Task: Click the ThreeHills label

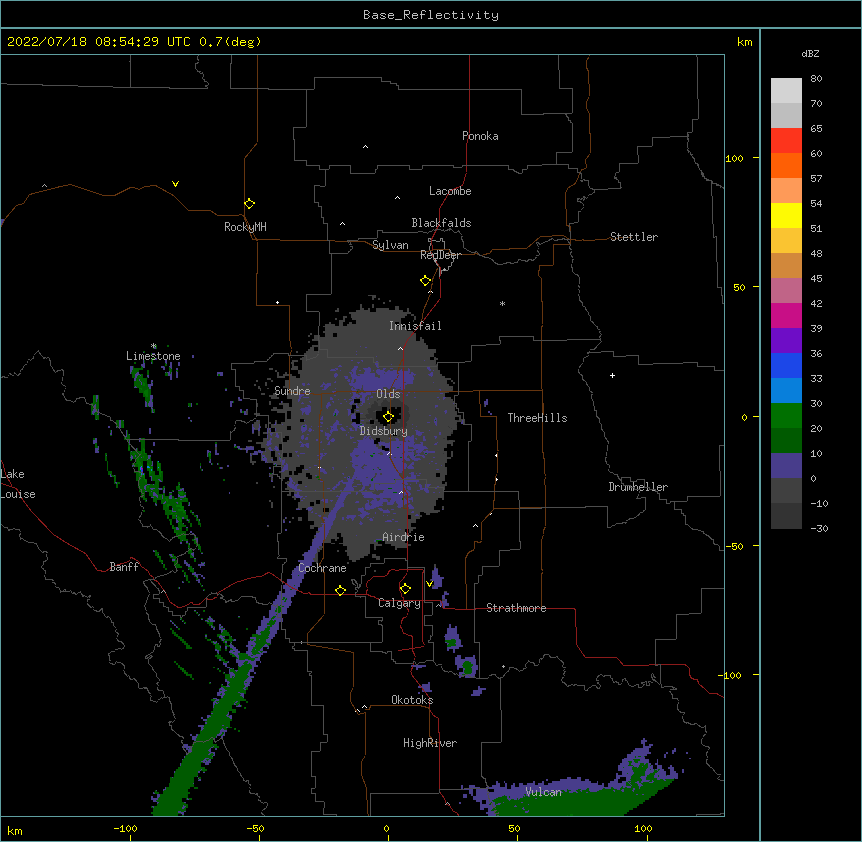Action: coord(537,418)
